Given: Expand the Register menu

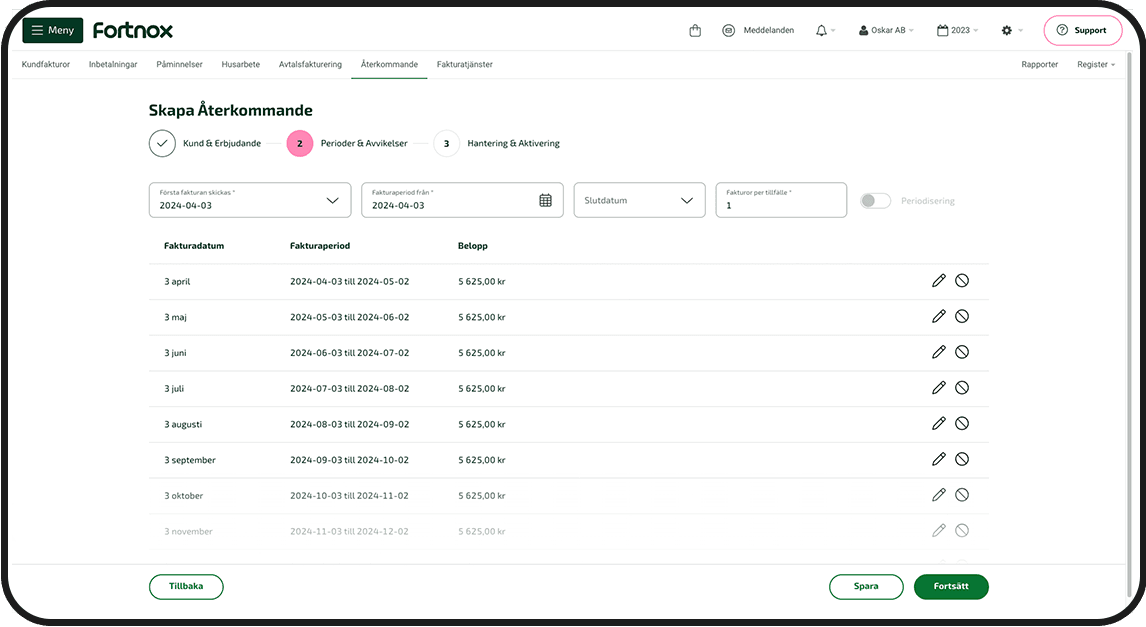Looking at the screenshot, I should coord(1095,64).
